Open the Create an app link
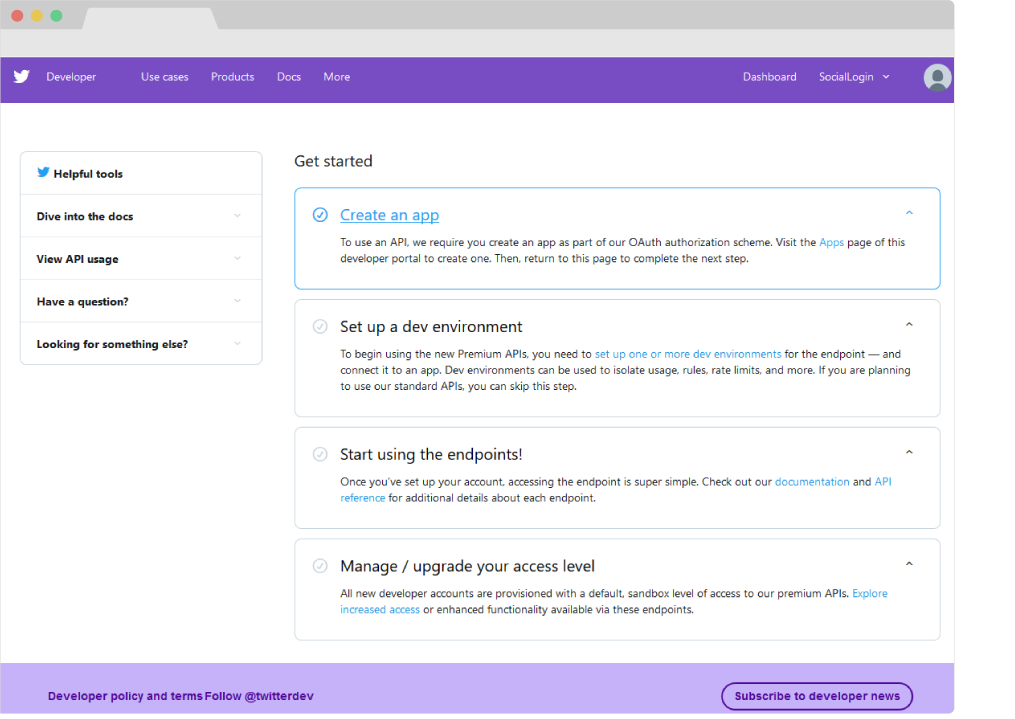This screenshot has width=1015, height=719. 389,215
